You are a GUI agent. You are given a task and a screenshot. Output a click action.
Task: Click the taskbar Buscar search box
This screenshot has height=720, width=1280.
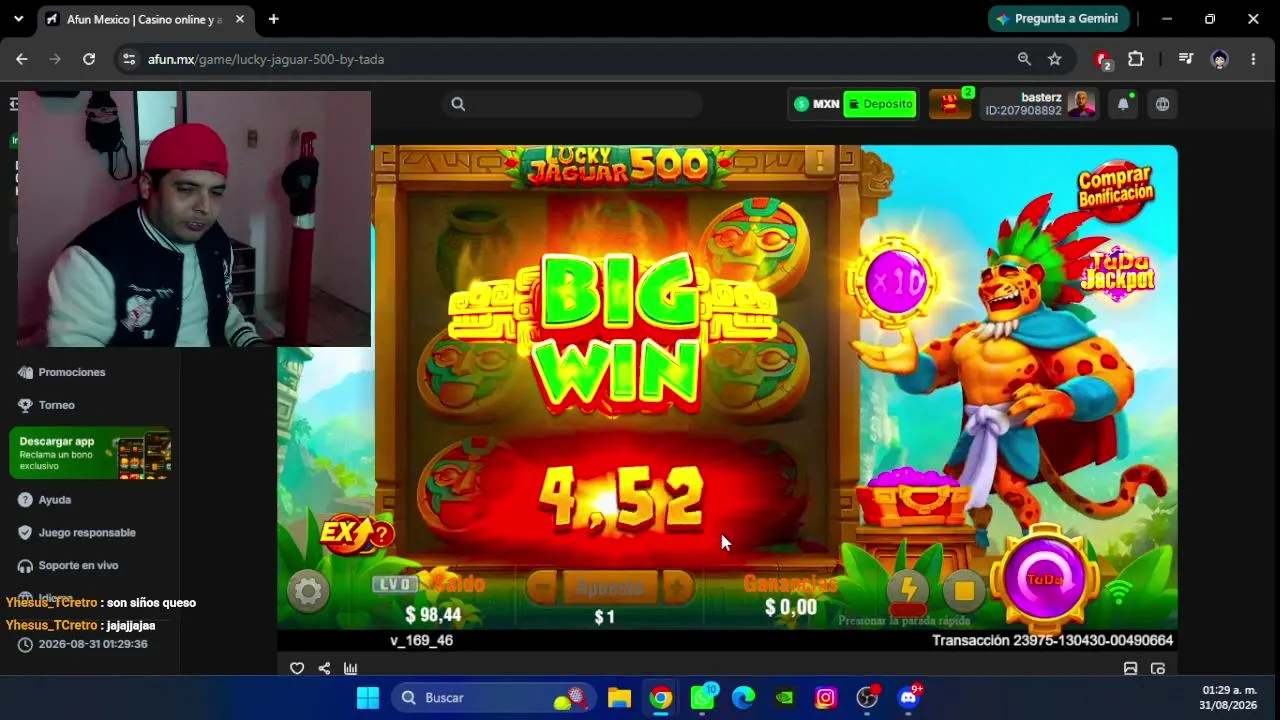click(494, 697)
